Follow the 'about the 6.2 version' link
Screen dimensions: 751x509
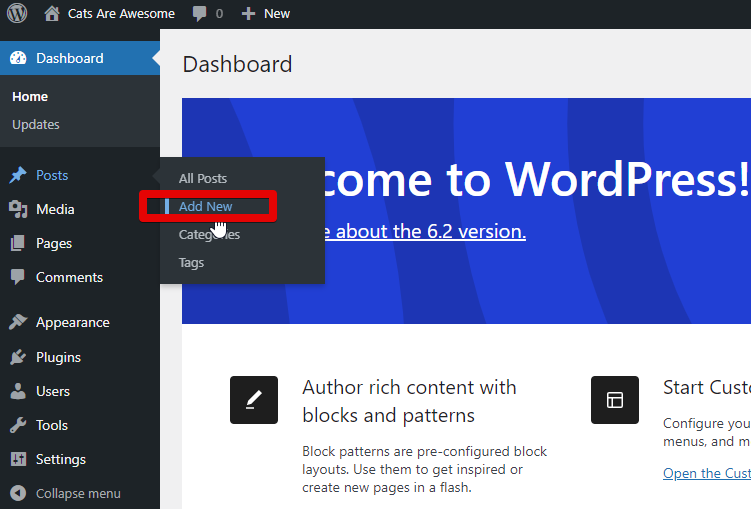[x=425, y=232]
